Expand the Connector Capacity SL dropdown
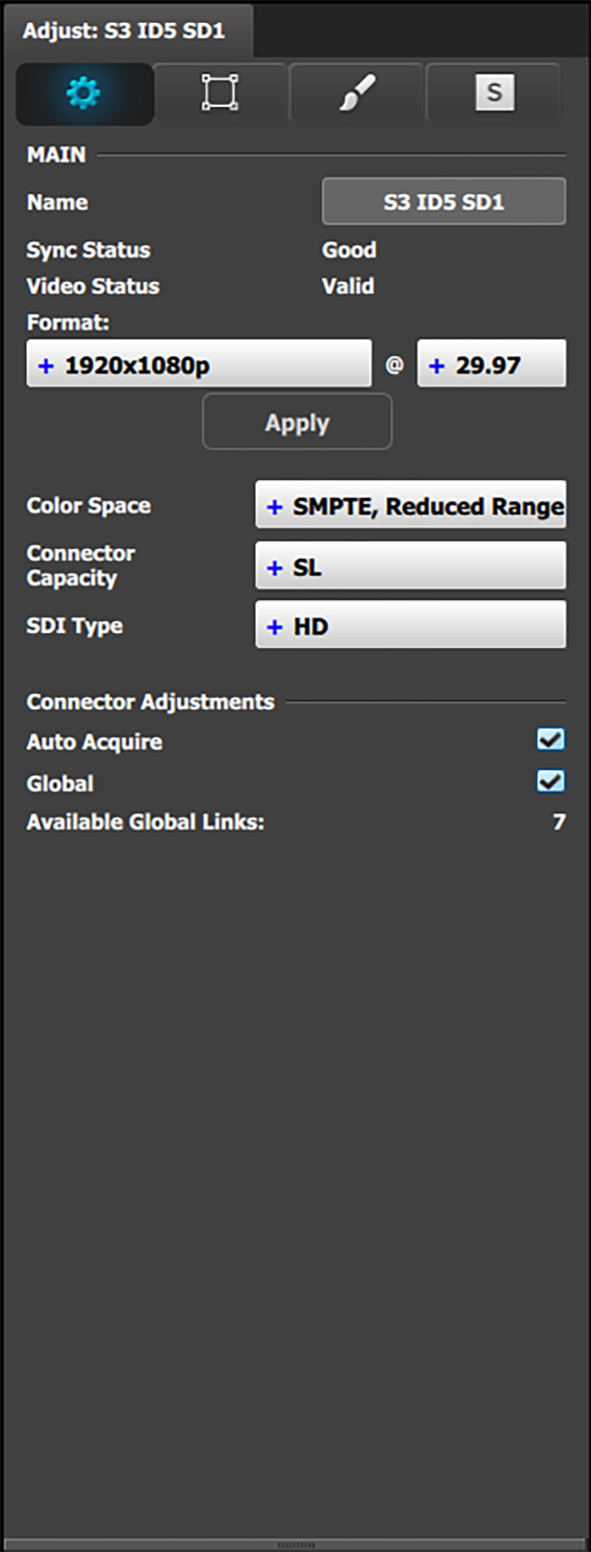Image resolution: width=591 pixels, height=1552 pixels. (411, 566)
